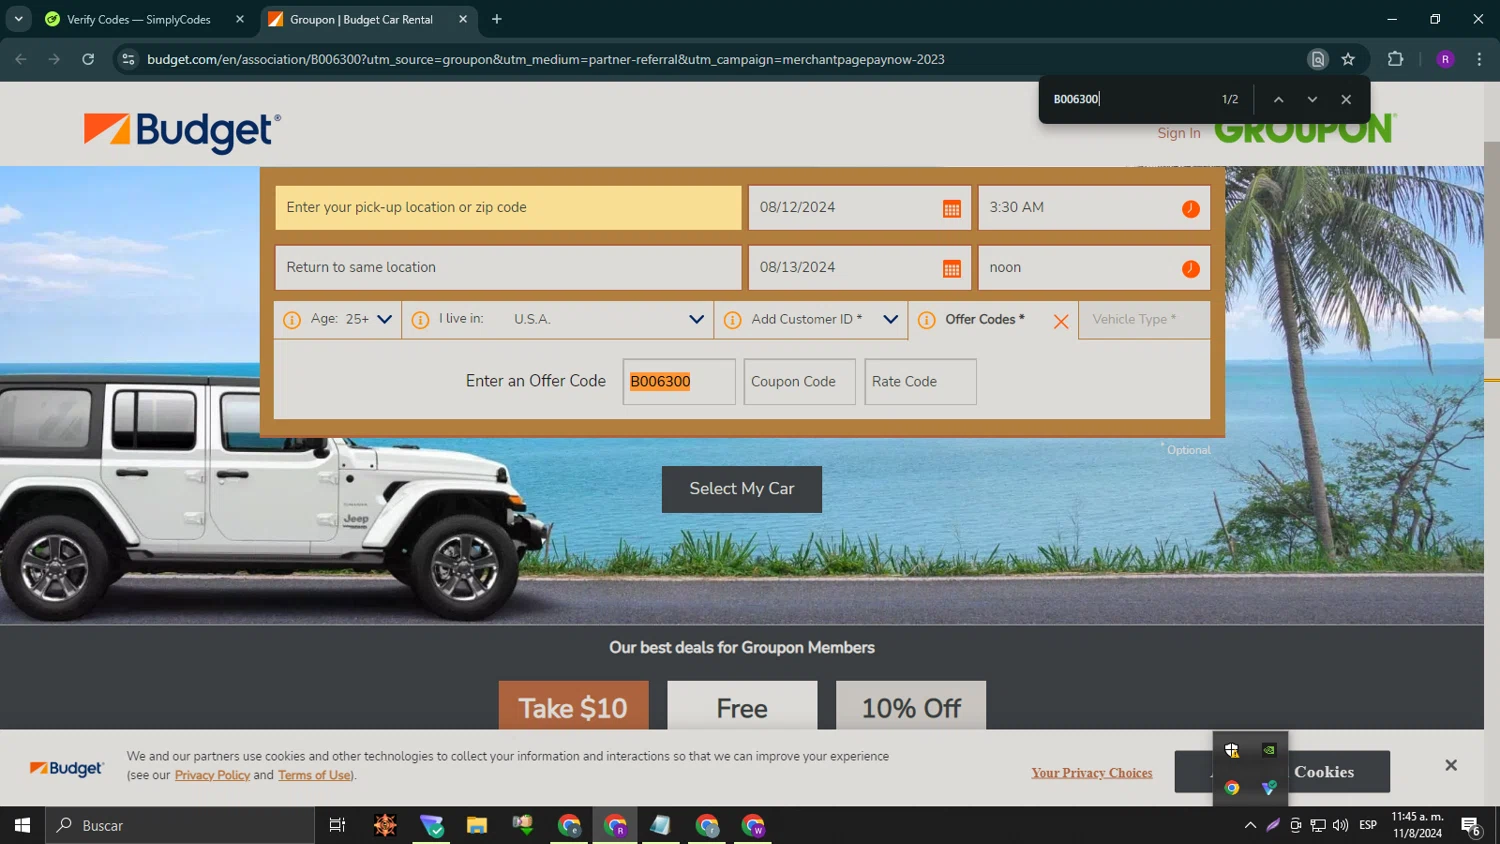Open volume control in system tray
The height and width of the screenshot is (844, 1500).
1341,825
